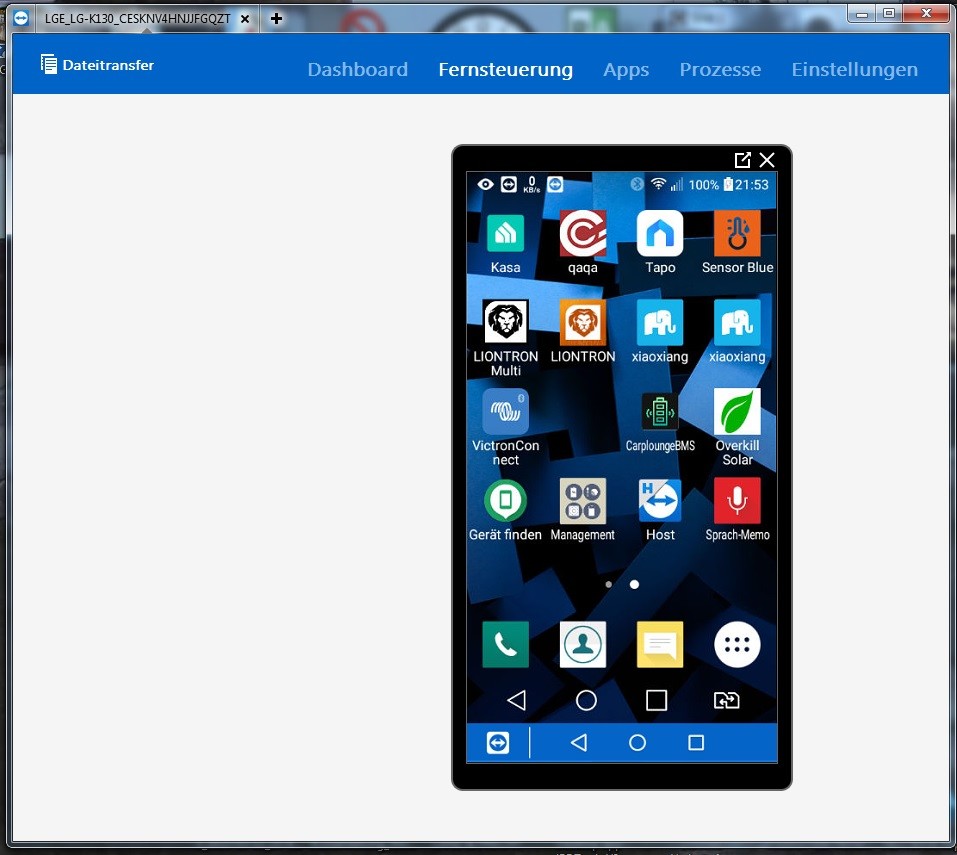The height and width of the screenshot is (855, 957).
Task: Tap the SIM switch icon in navigation bar
Action: pos(726,700)
